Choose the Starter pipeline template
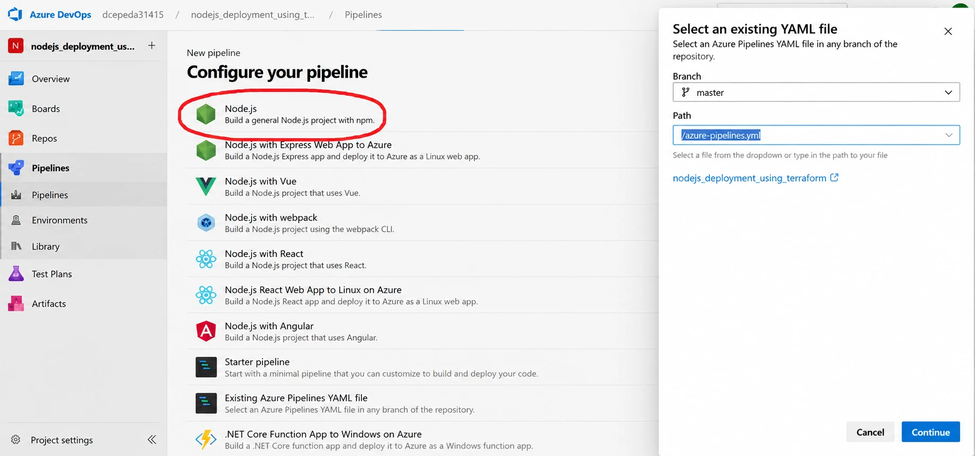 tap(423, 367)
